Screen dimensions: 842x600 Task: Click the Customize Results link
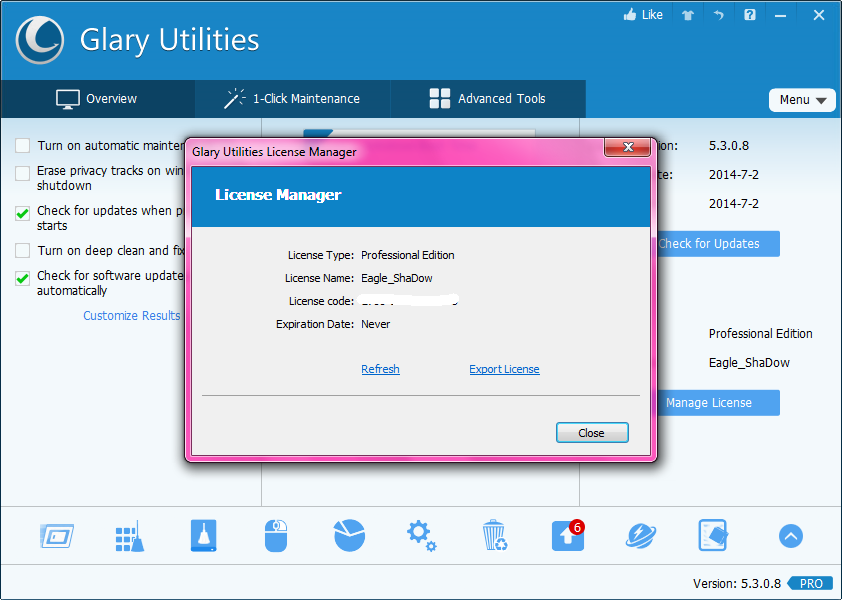pyautogui.click(x=132, y=315)
